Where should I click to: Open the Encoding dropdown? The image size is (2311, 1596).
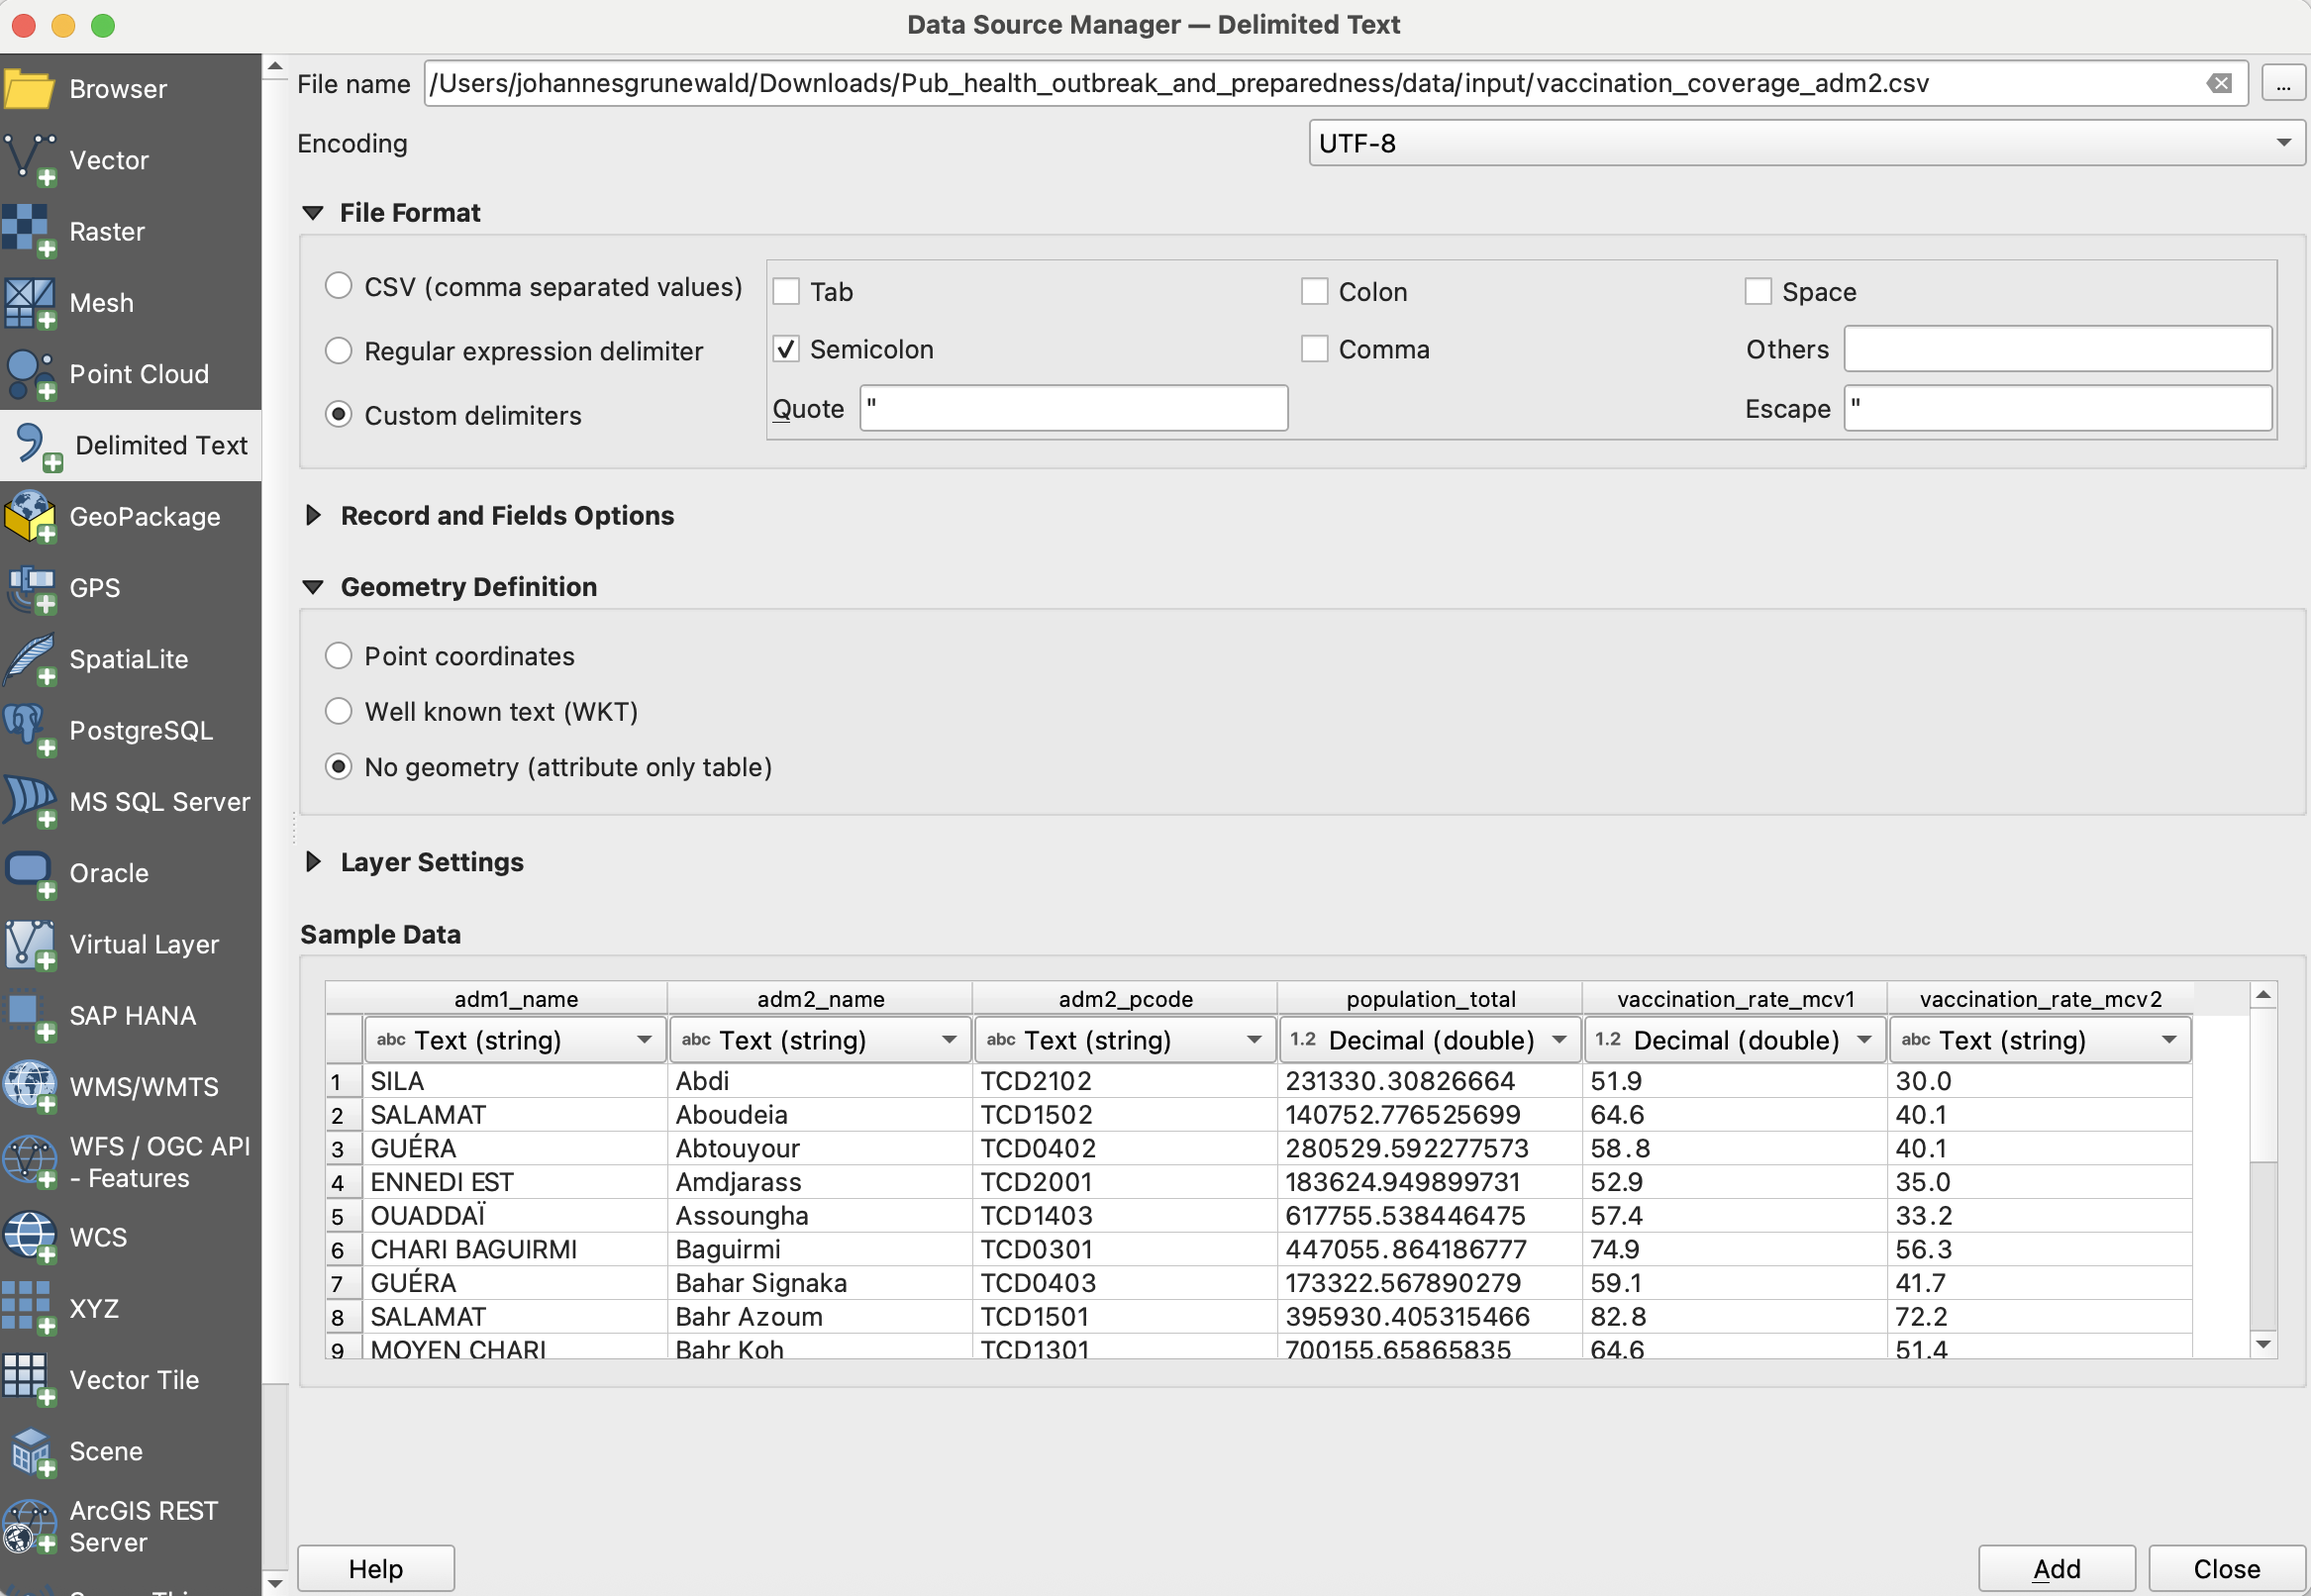(x=2283, y=142)
